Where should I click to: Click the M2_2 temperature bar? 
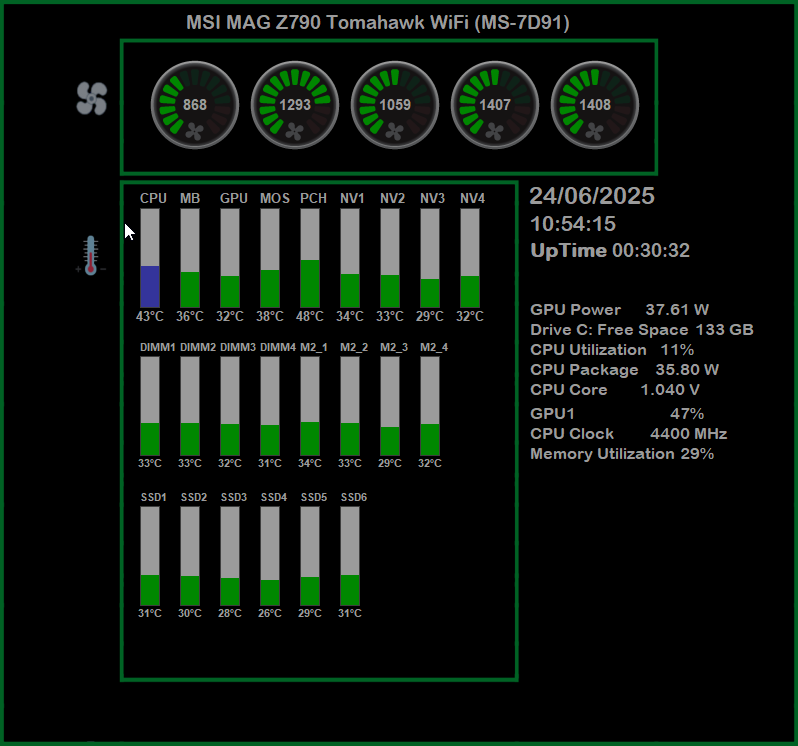coord(350,406)
